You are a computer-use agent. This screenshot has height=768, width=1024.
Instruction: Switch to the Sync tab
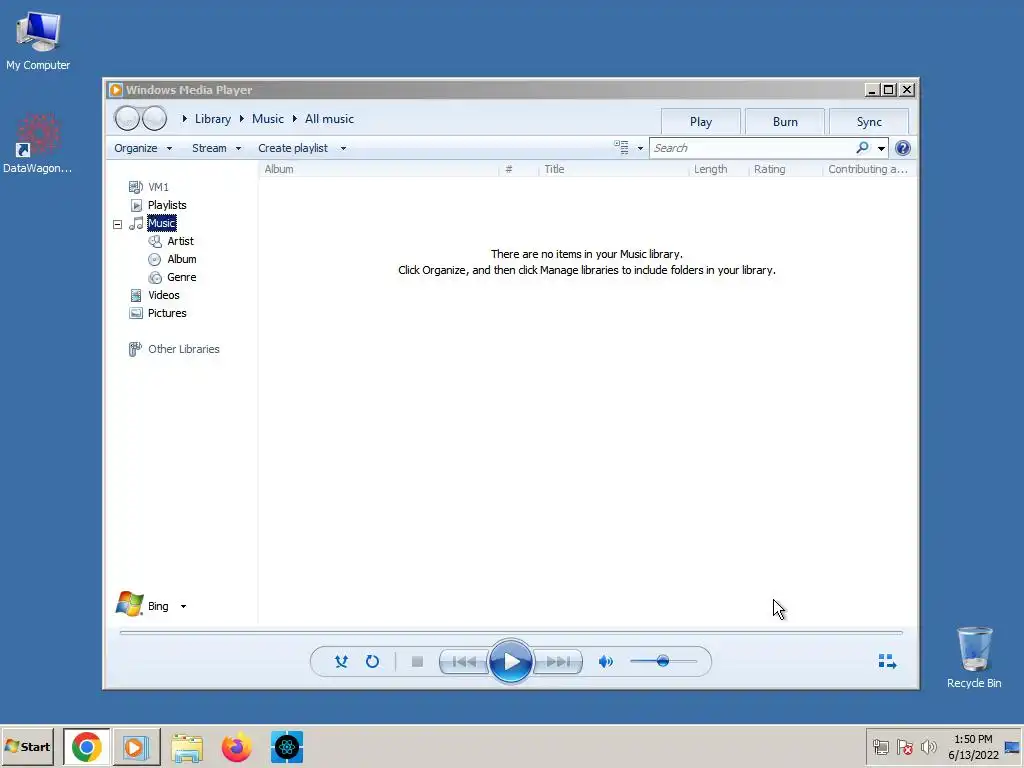click(869, 121)
